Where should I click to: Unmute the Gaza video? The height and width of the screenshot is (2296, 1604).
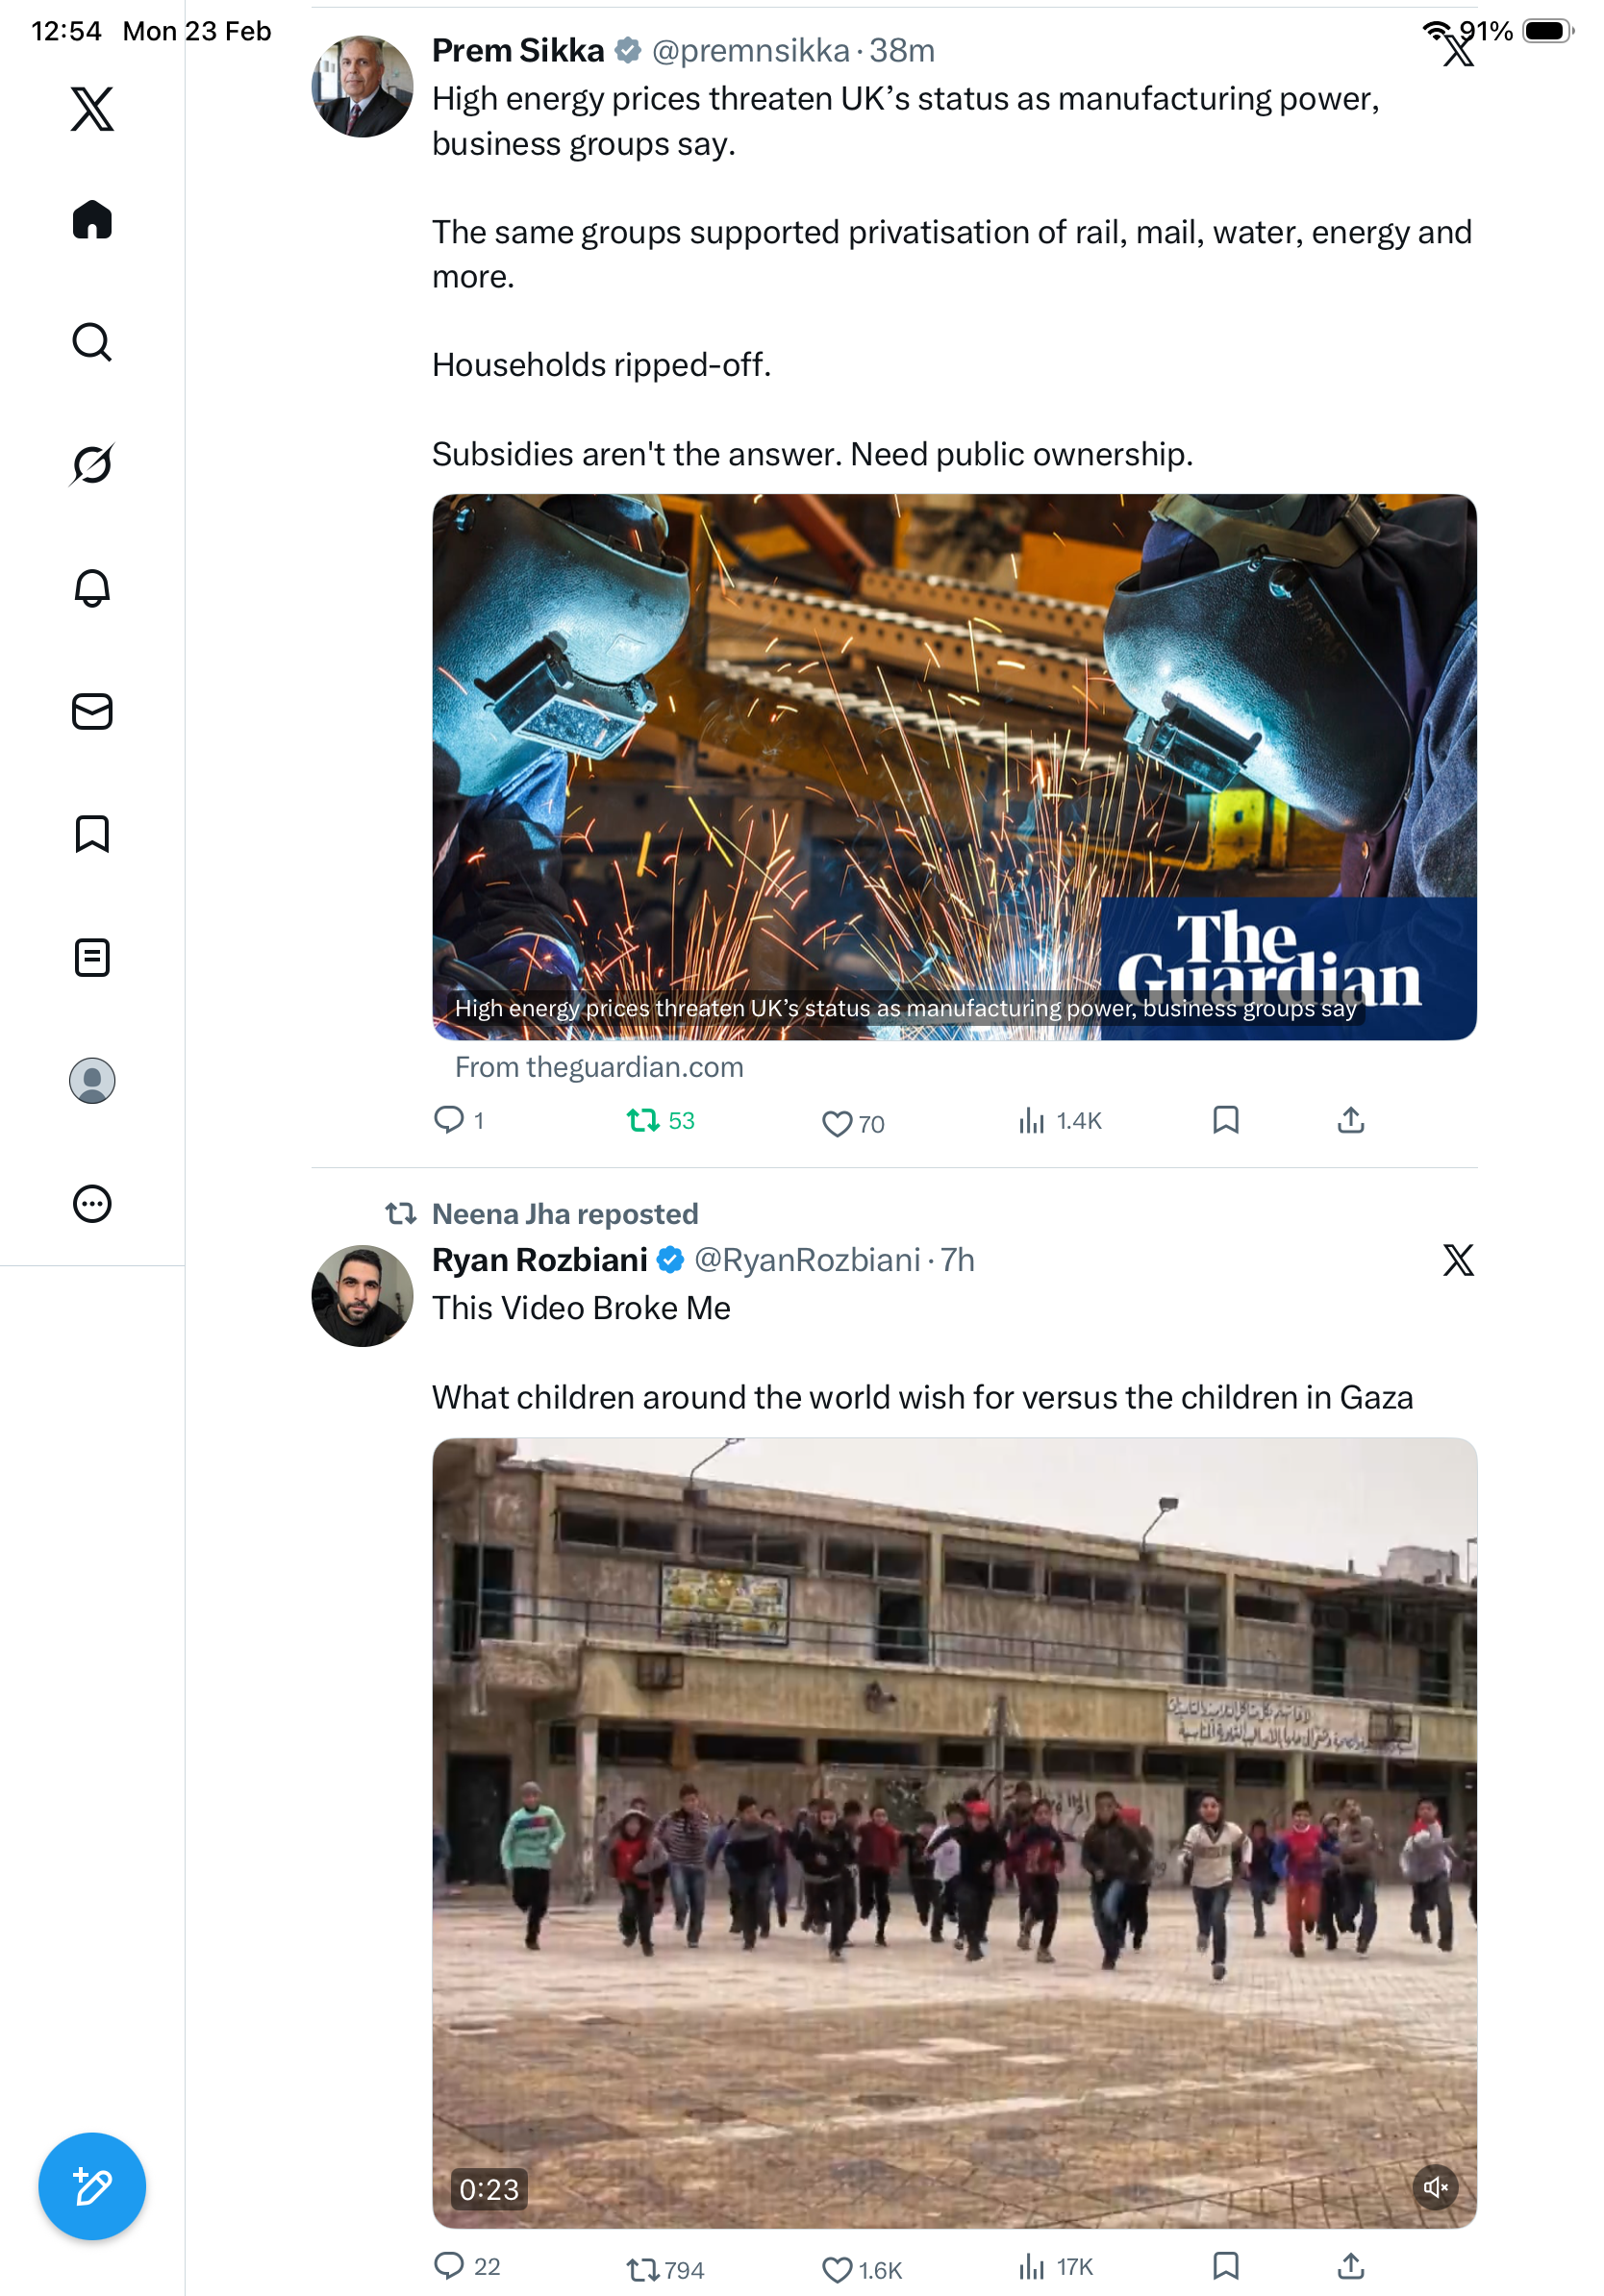tap(1435, 2187)
